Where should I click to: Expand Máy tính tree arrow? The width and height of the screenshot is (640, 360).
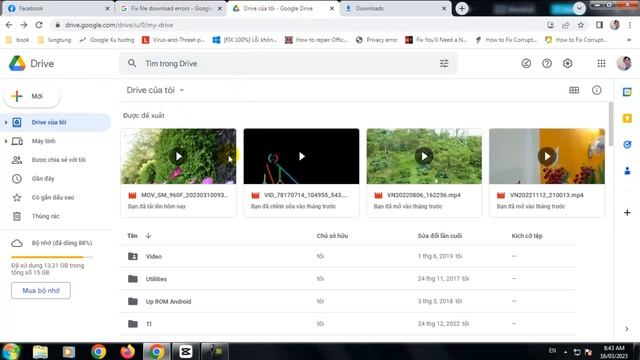point(6,141)
